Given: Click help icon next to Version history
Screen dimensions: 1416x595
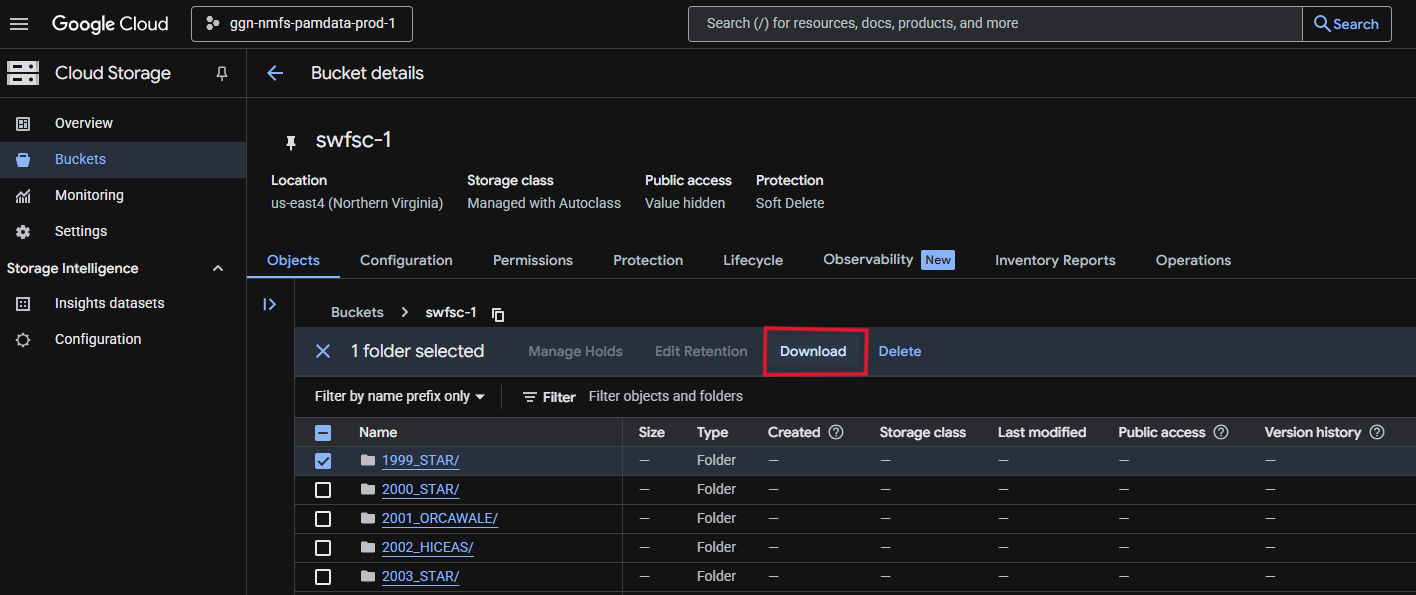Looking at the screenshot, I should [1377, 433].
